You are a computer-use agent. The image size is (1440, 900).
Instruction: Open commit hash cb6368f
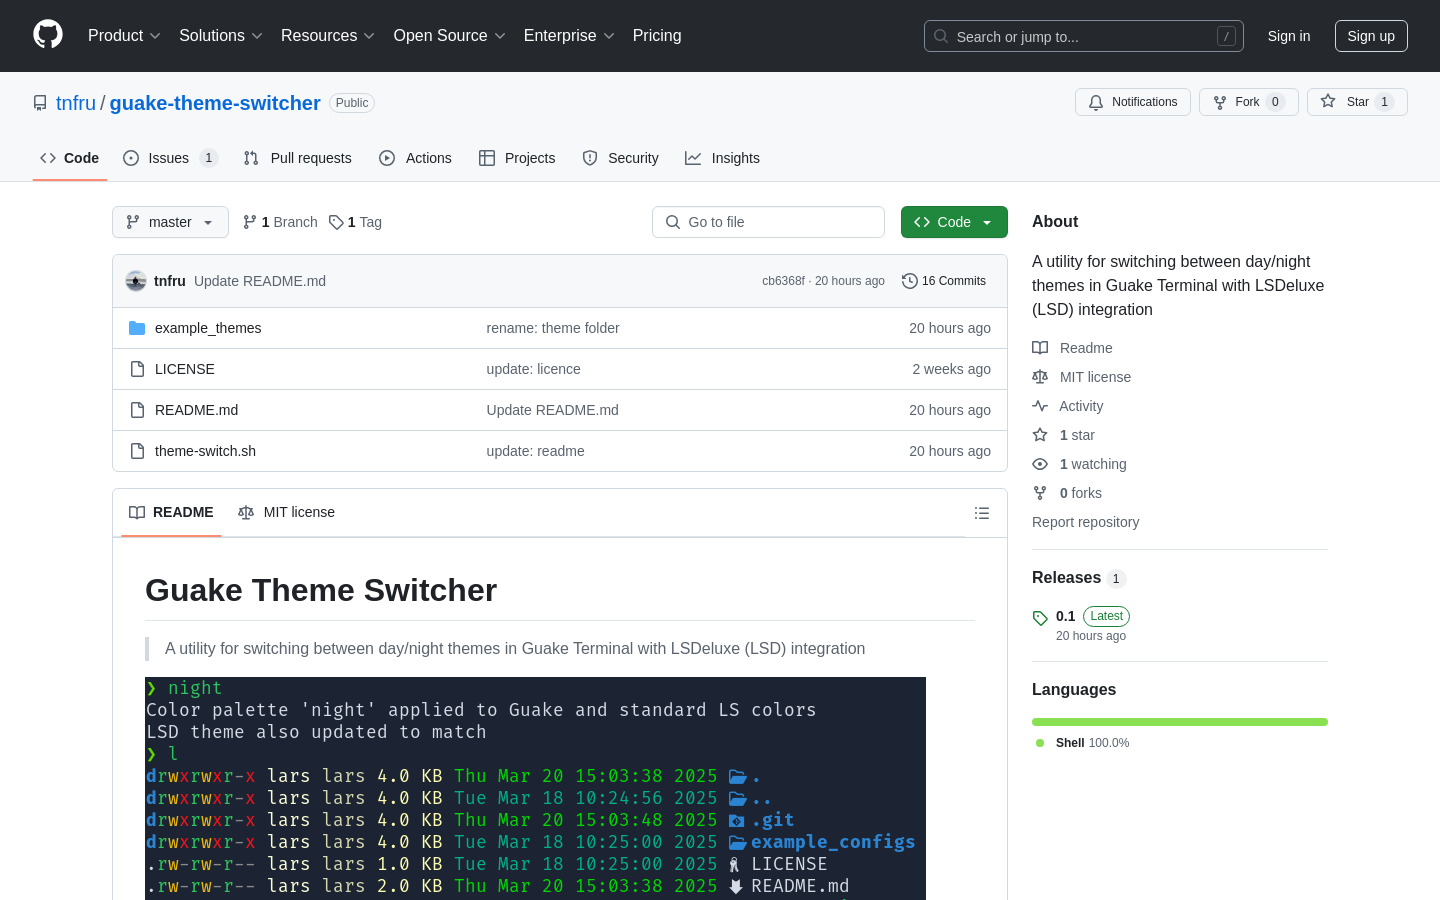[783, 281]
